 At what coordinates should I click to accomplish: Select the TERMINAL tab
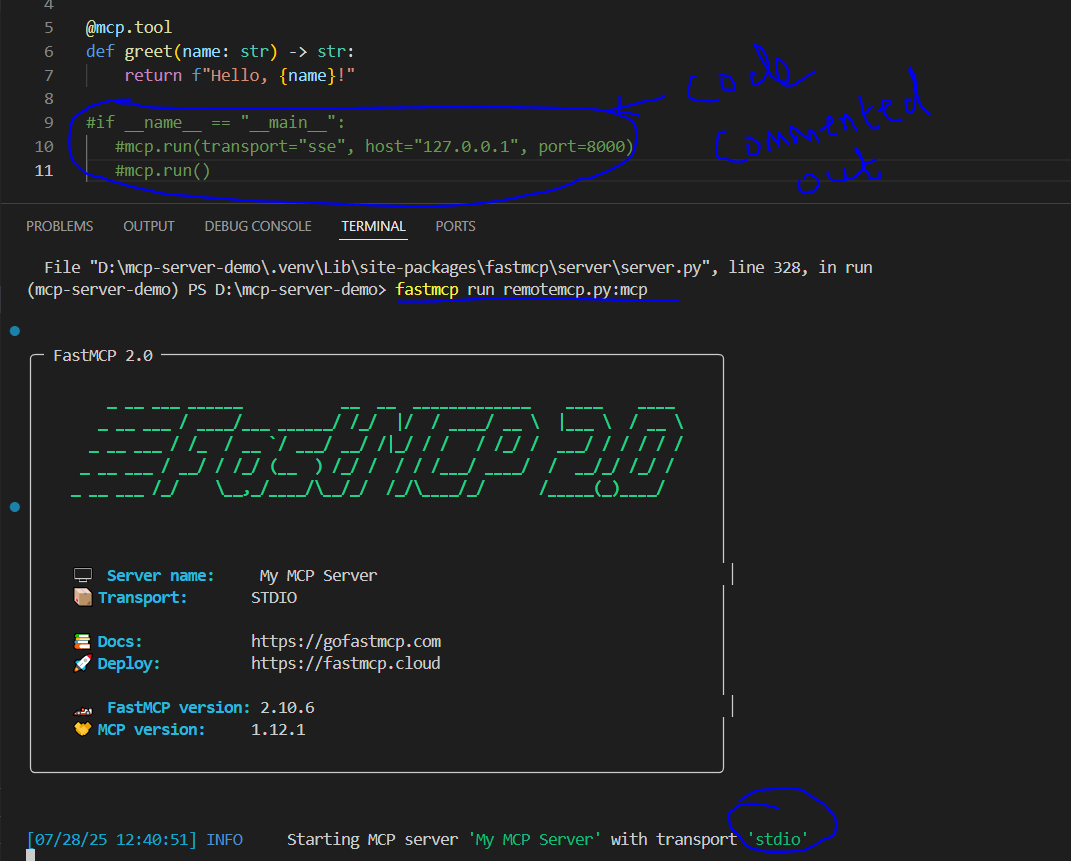click(x=373, y=226)
